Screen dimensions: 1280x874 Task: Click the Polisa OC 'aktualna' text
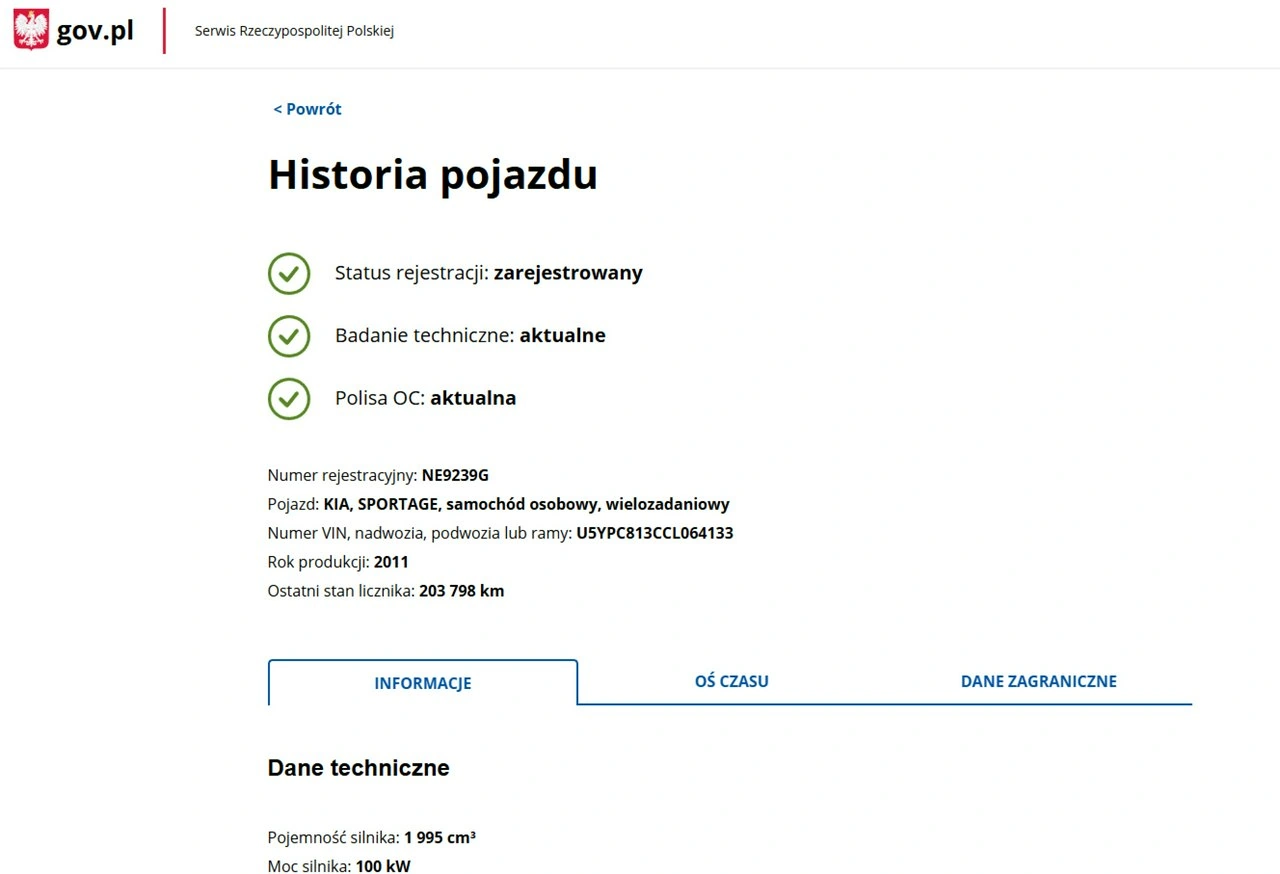pyautogui.click(x=473, y=398)
